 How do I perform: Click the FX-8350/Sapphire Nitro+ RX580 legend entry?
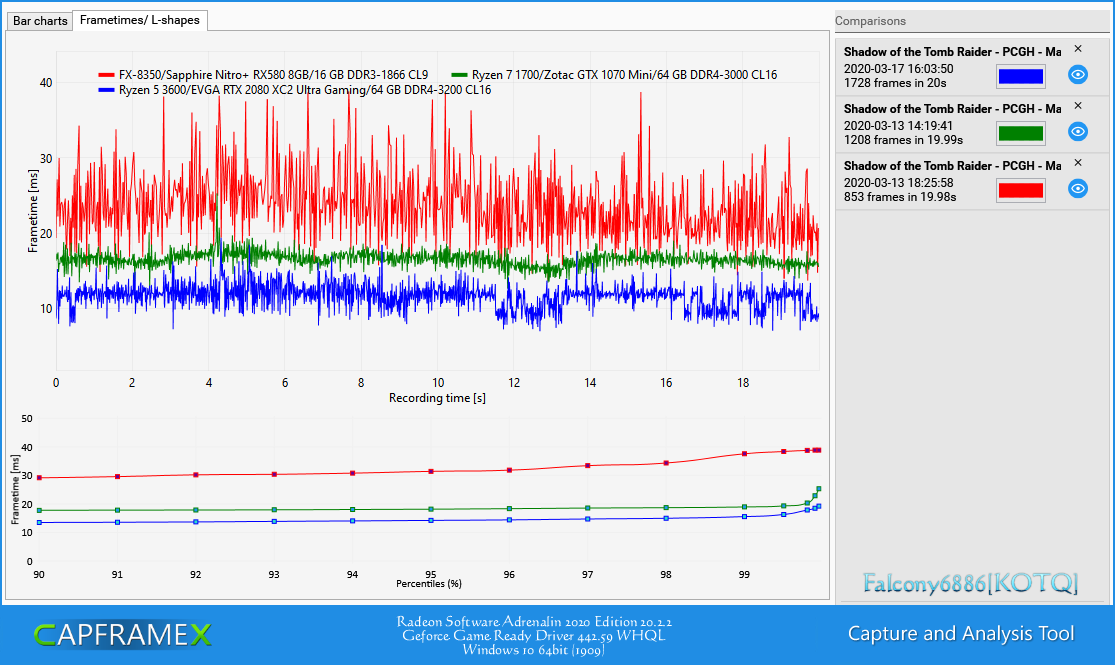tap(263, 75)
